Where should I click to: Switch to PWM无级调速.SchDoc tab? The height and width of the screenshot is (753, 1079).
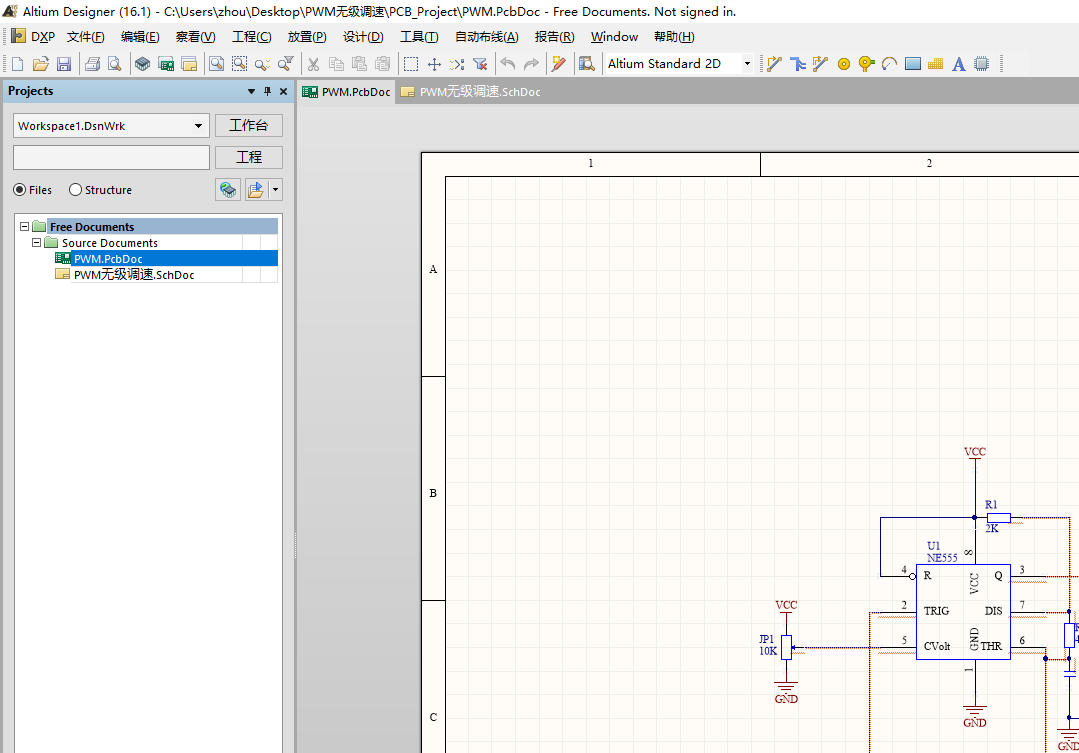coord(471,92)
